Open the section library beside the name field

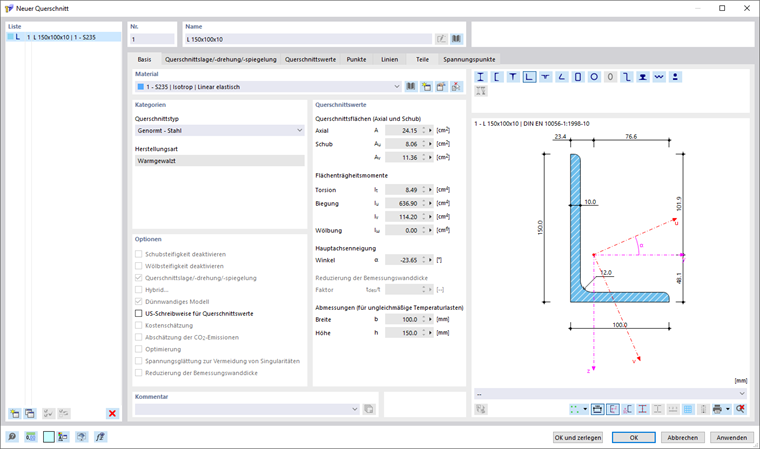click(x=457, y=39)
